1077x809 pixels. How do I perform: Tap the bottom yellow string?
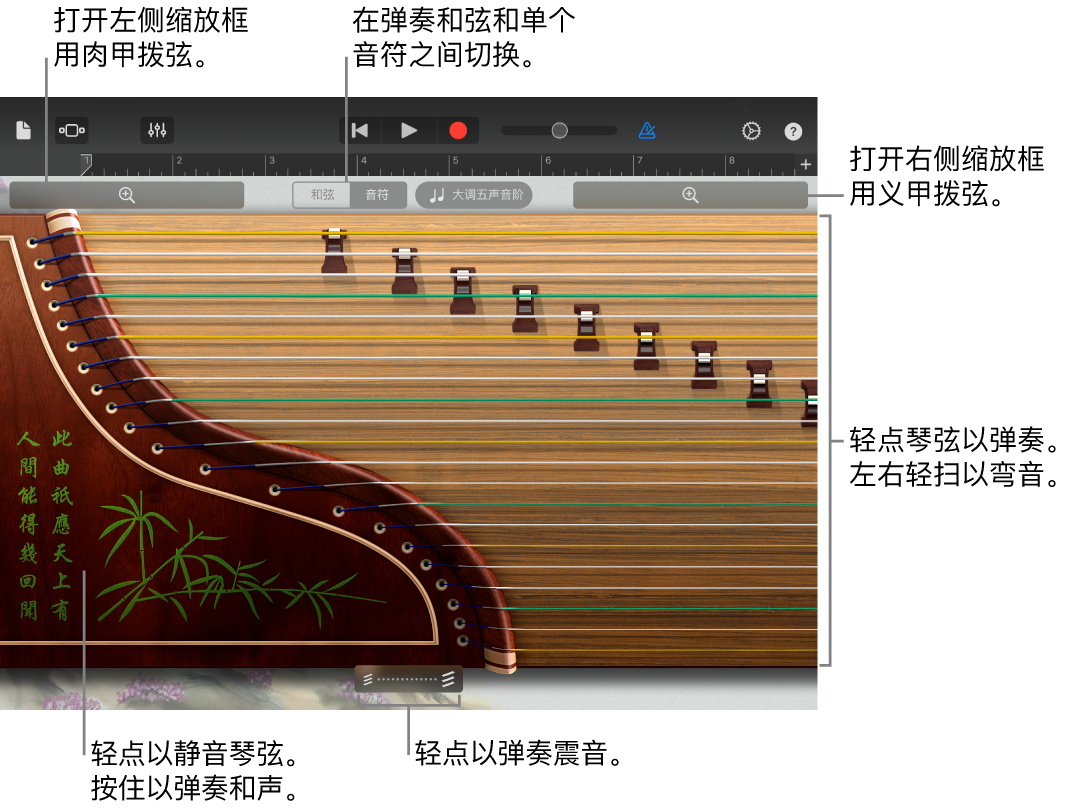coord(666,650)
